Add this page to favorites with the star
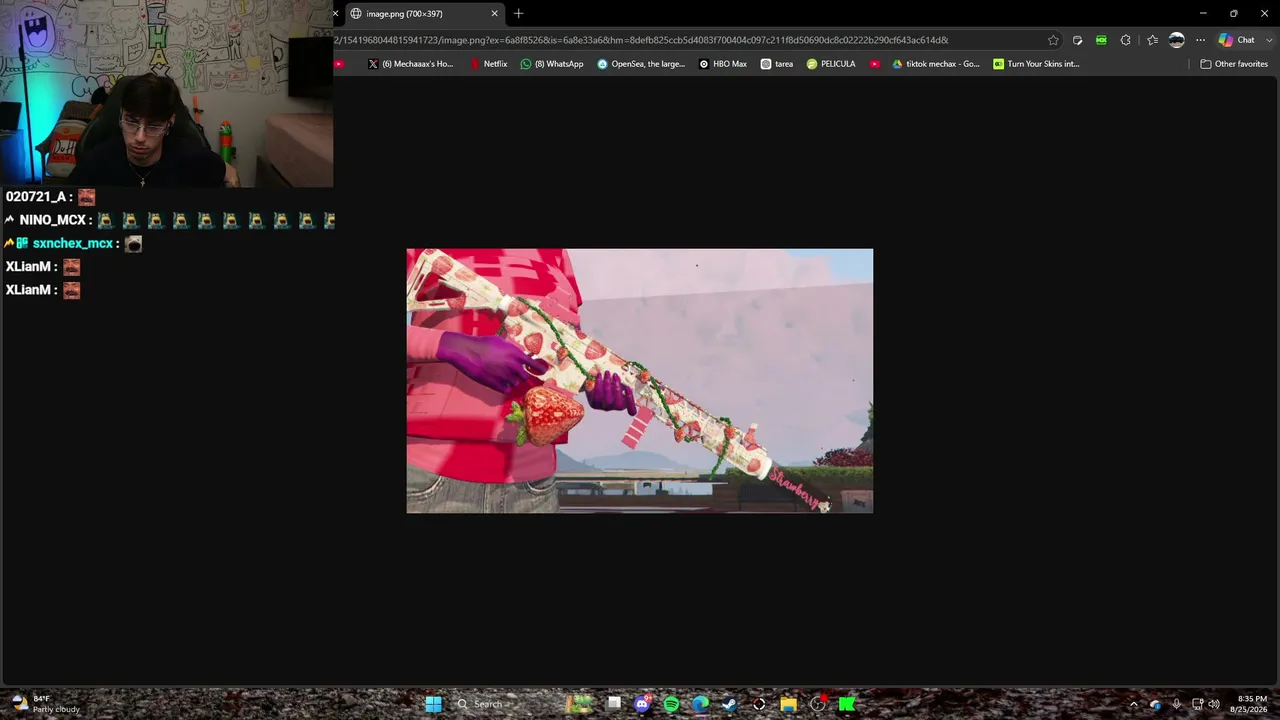The width and height of the screenshot is (1280, 720). pyautogui.click(x=1053, y=40)
